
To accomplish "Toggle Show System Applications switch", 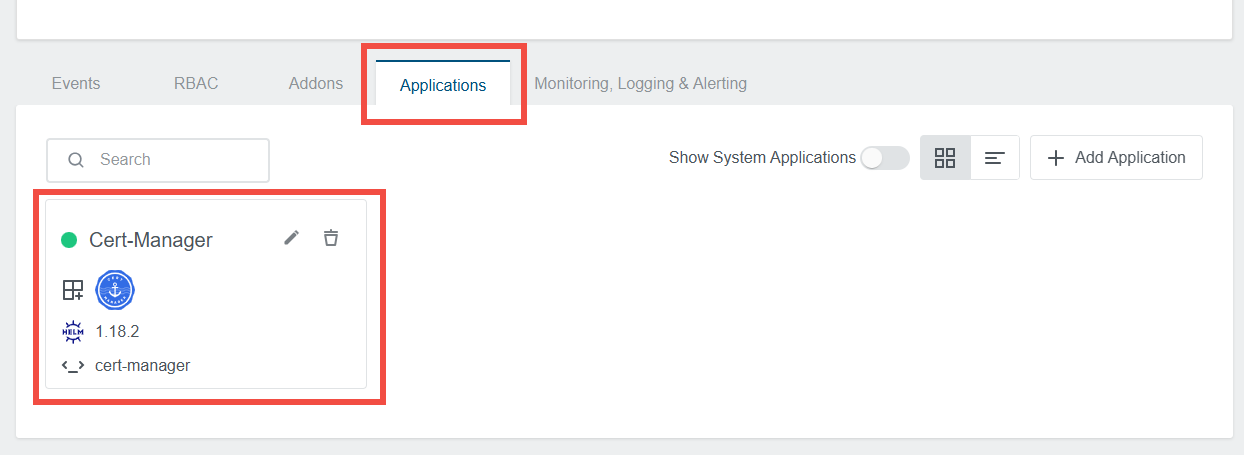I will coord(885,158).
